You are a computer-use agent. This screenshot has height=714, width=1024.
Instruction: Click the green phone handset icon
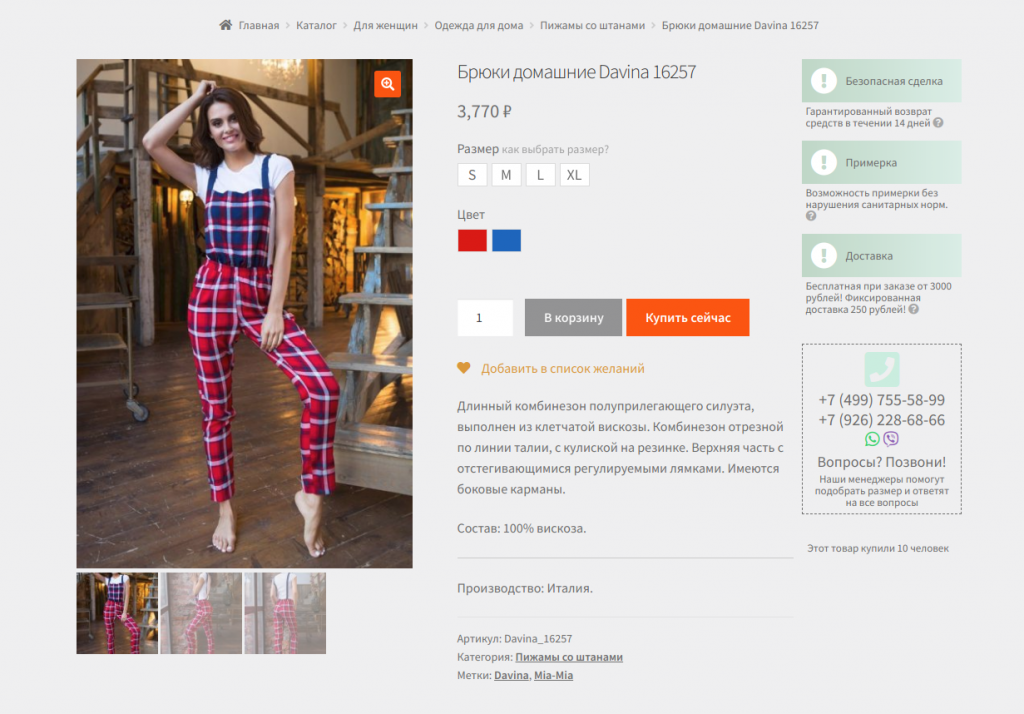click(x=882, y=369)
